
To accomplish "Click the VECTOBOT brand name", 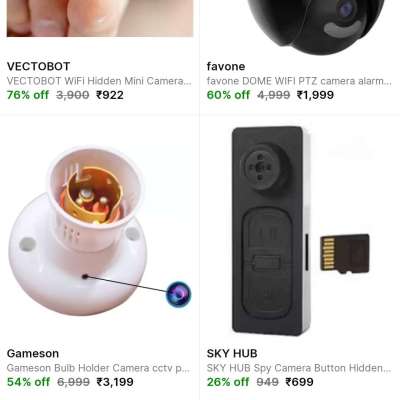I will (38, 66).
